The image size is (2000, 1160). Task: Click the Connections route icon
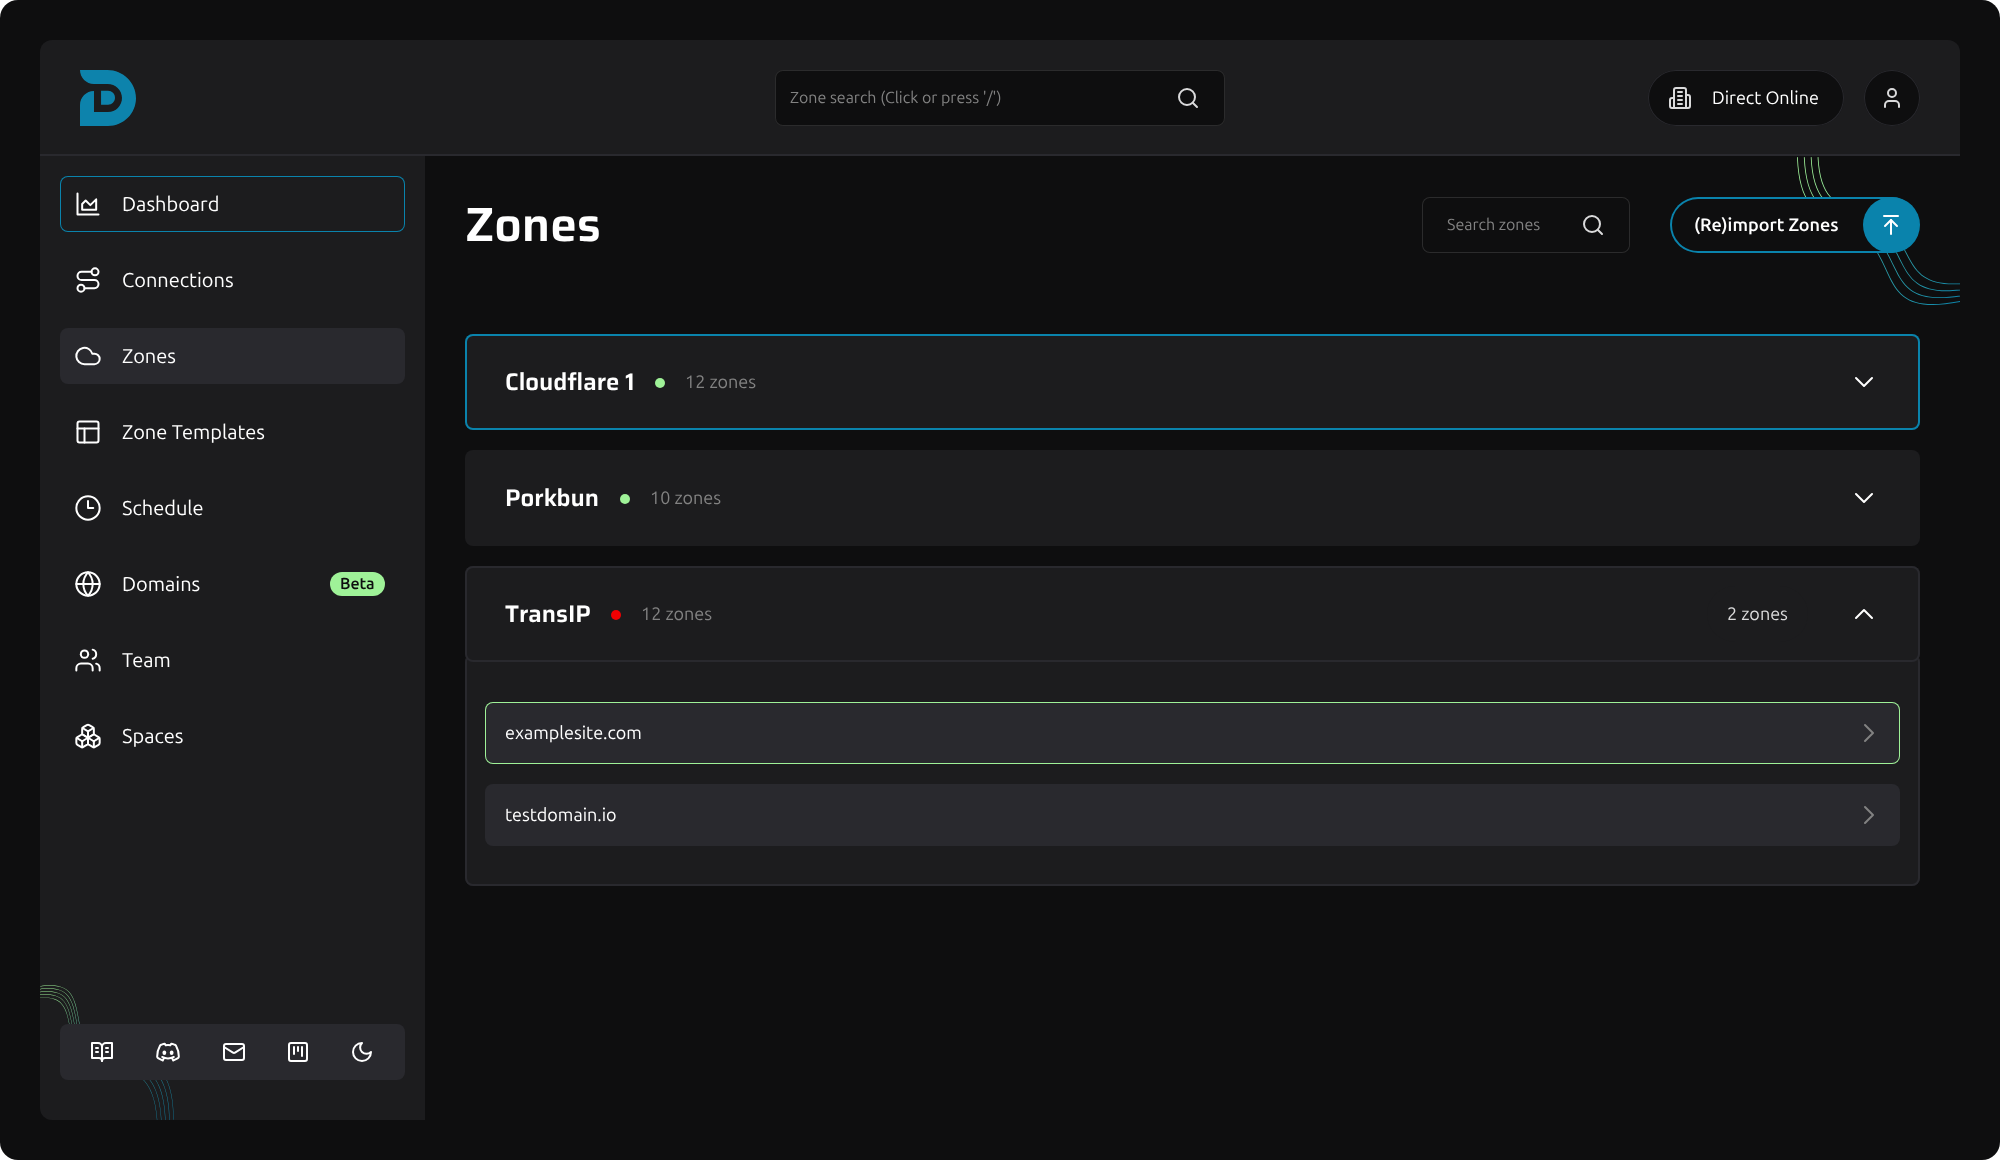coord(88,280)
